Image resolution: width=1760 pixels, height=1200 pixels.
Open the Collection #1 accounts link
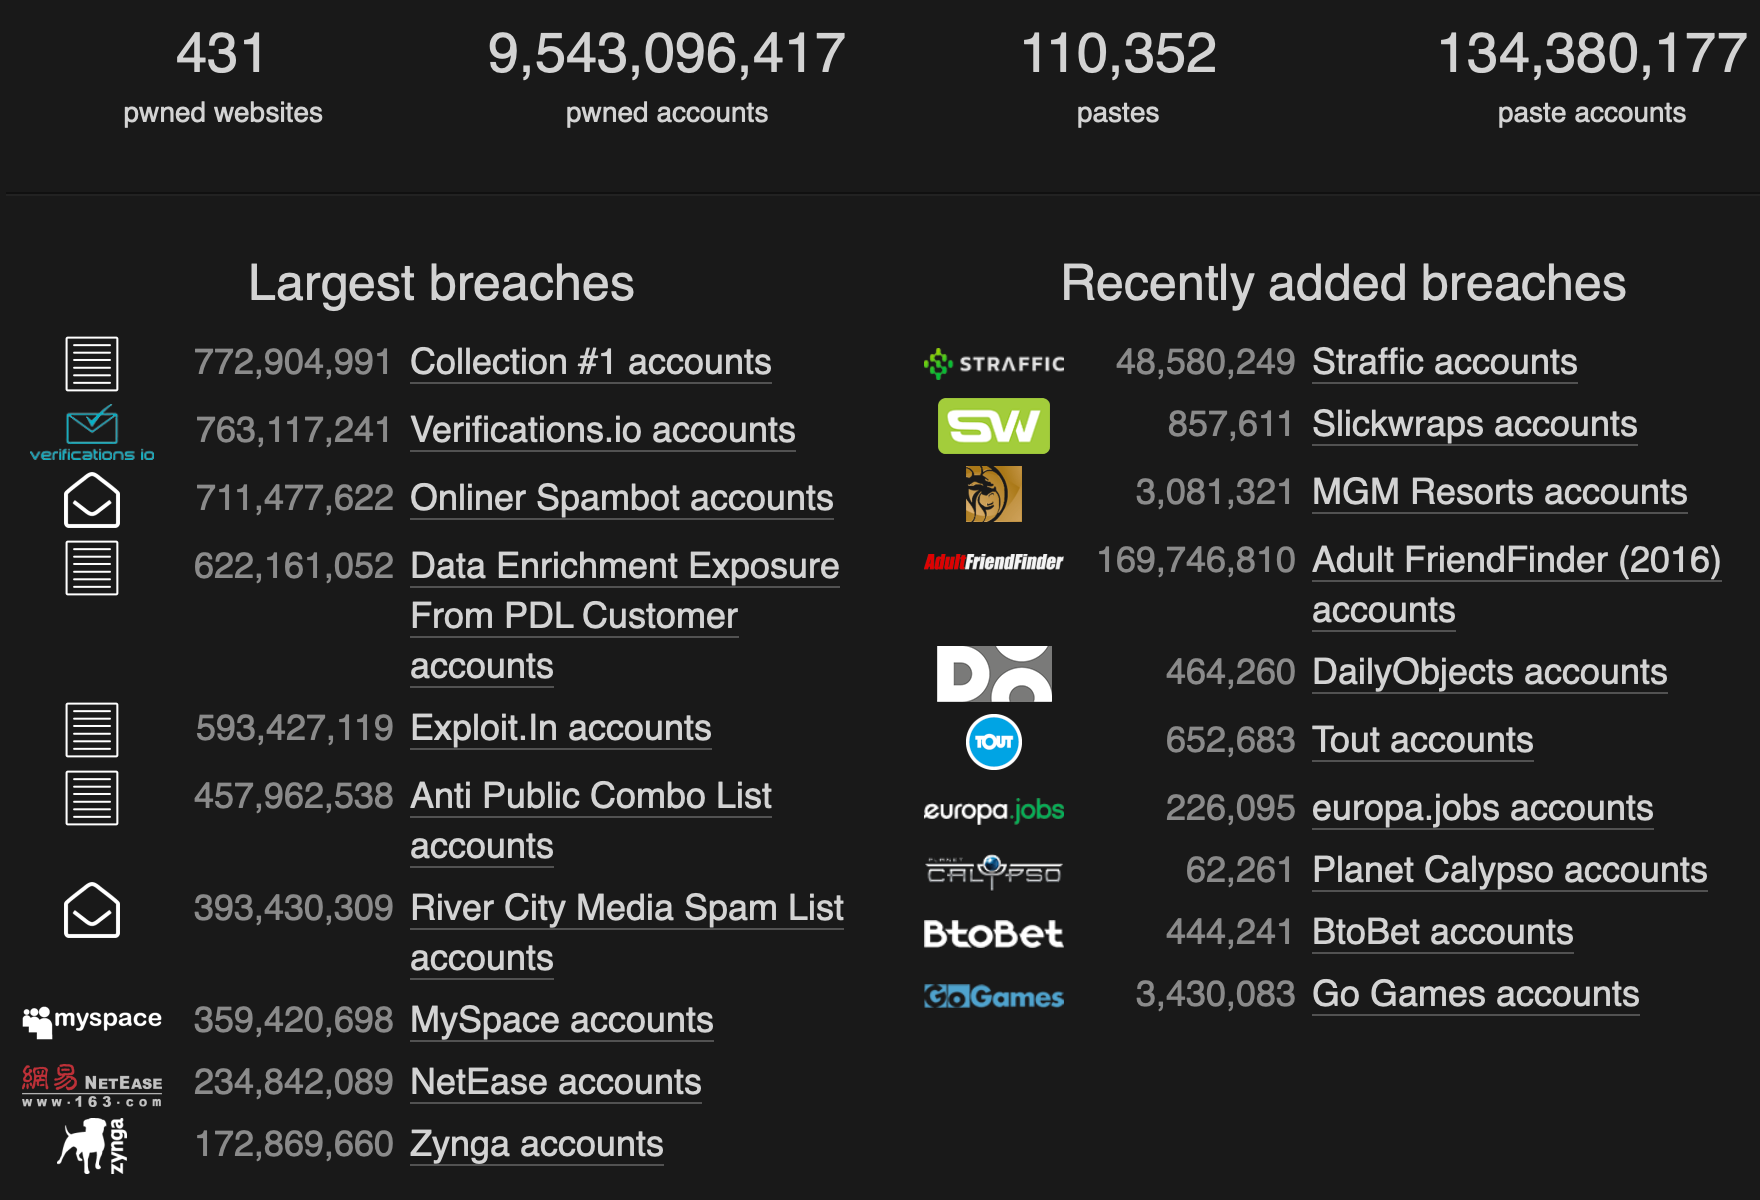[x=591, y=362]
